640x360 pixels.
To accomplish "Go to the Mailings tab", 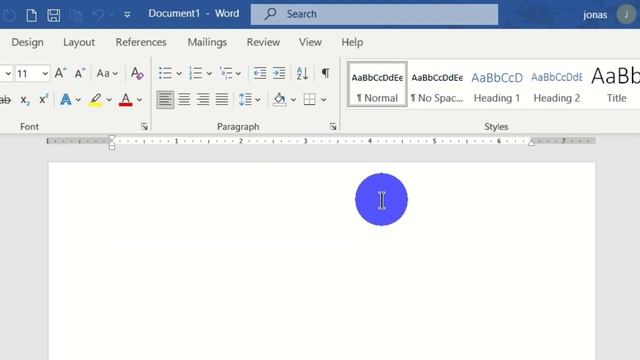I will coord(207,42).
